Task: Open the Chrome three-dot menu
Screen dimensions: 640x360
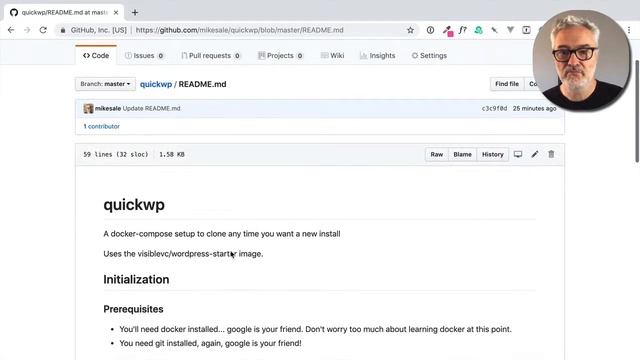Action: pos(629,30)
